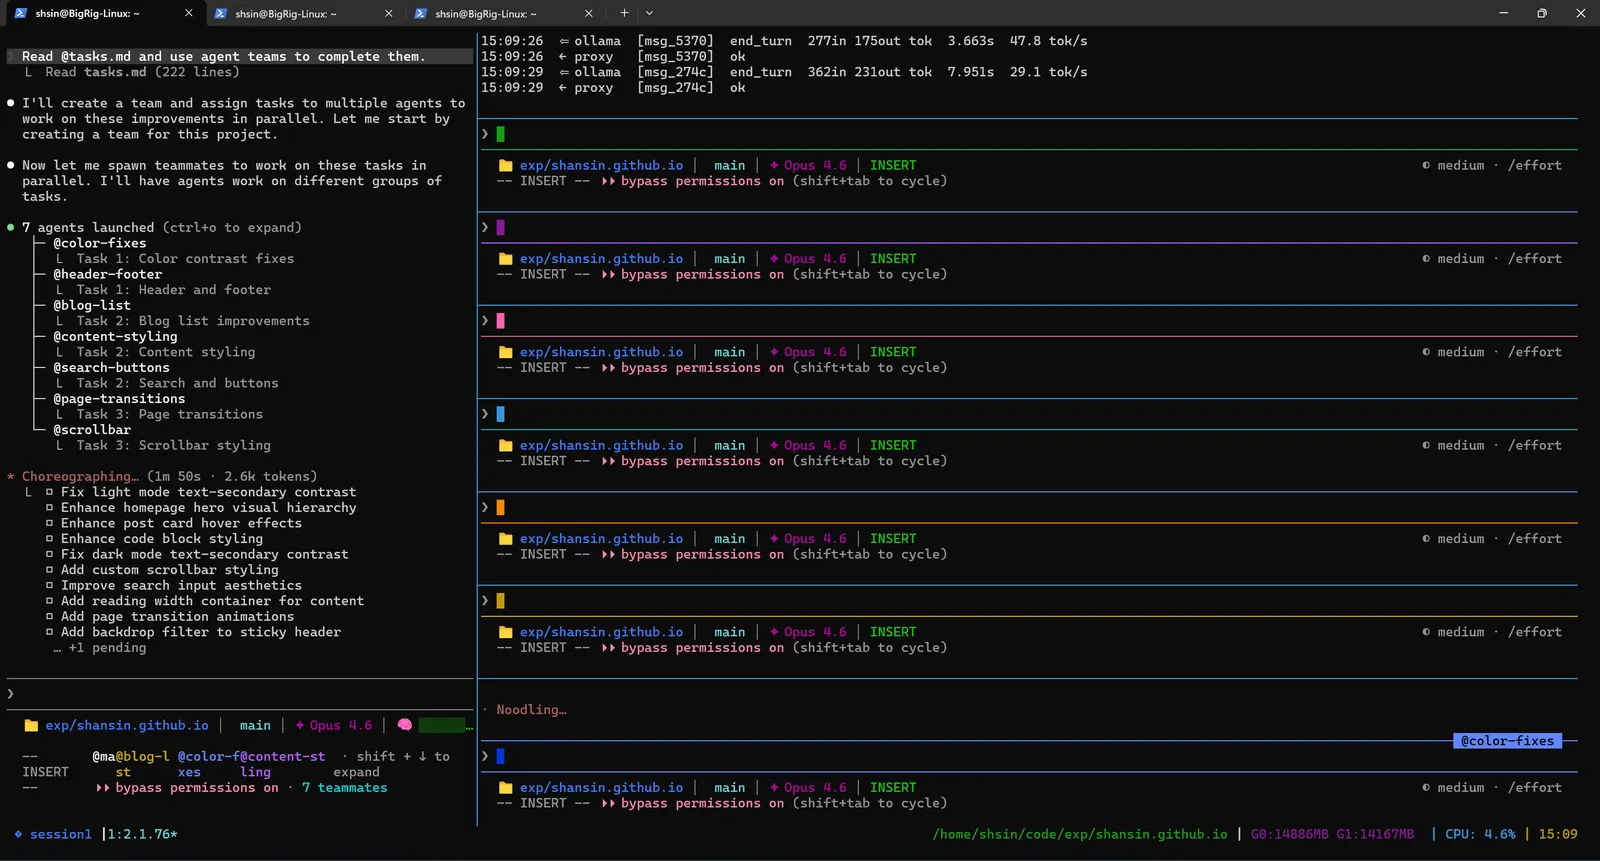
Task: Click folder icon in the left lead pane
Action: [31, 726]
